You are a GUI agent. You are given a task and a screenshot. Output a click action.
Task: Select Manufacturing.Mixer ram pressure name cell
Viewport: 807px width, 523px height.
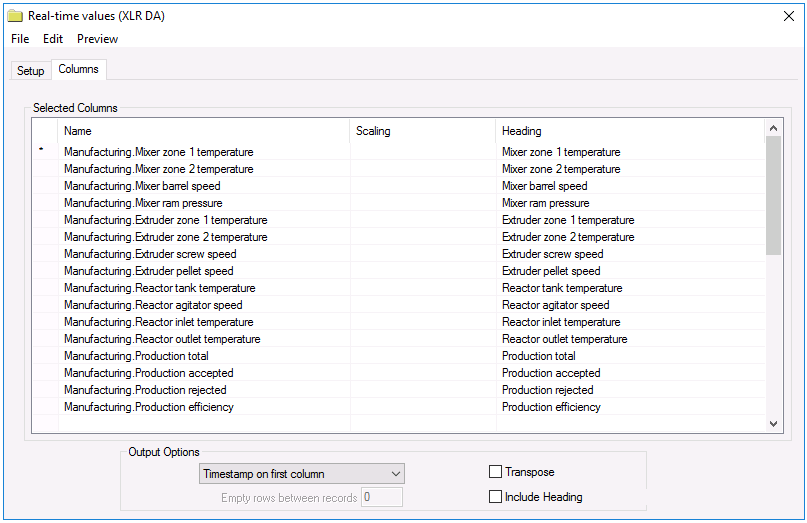coord(204,203)
